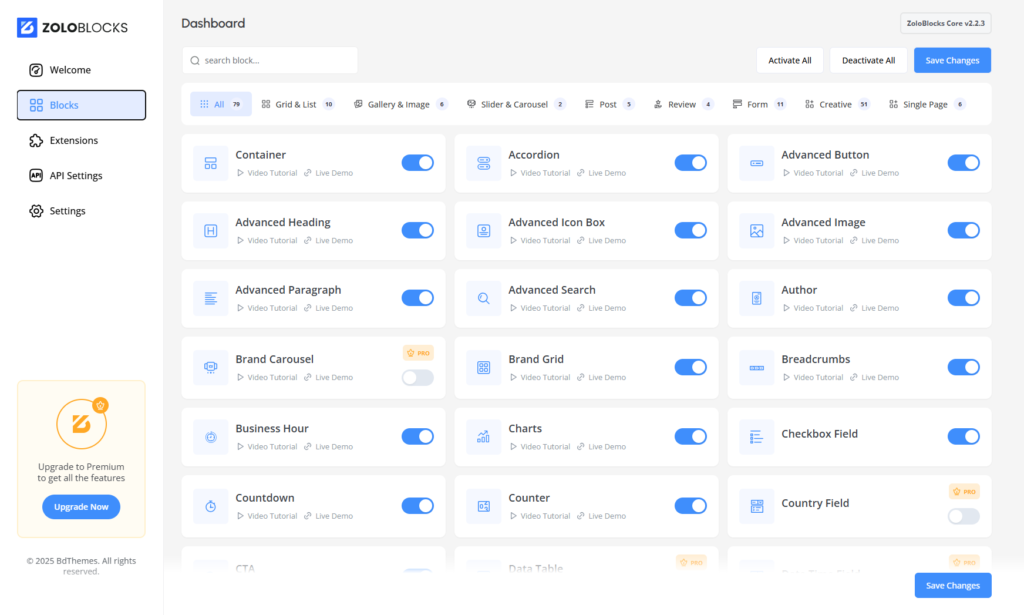Click the Charts block icon

[483, 437]
